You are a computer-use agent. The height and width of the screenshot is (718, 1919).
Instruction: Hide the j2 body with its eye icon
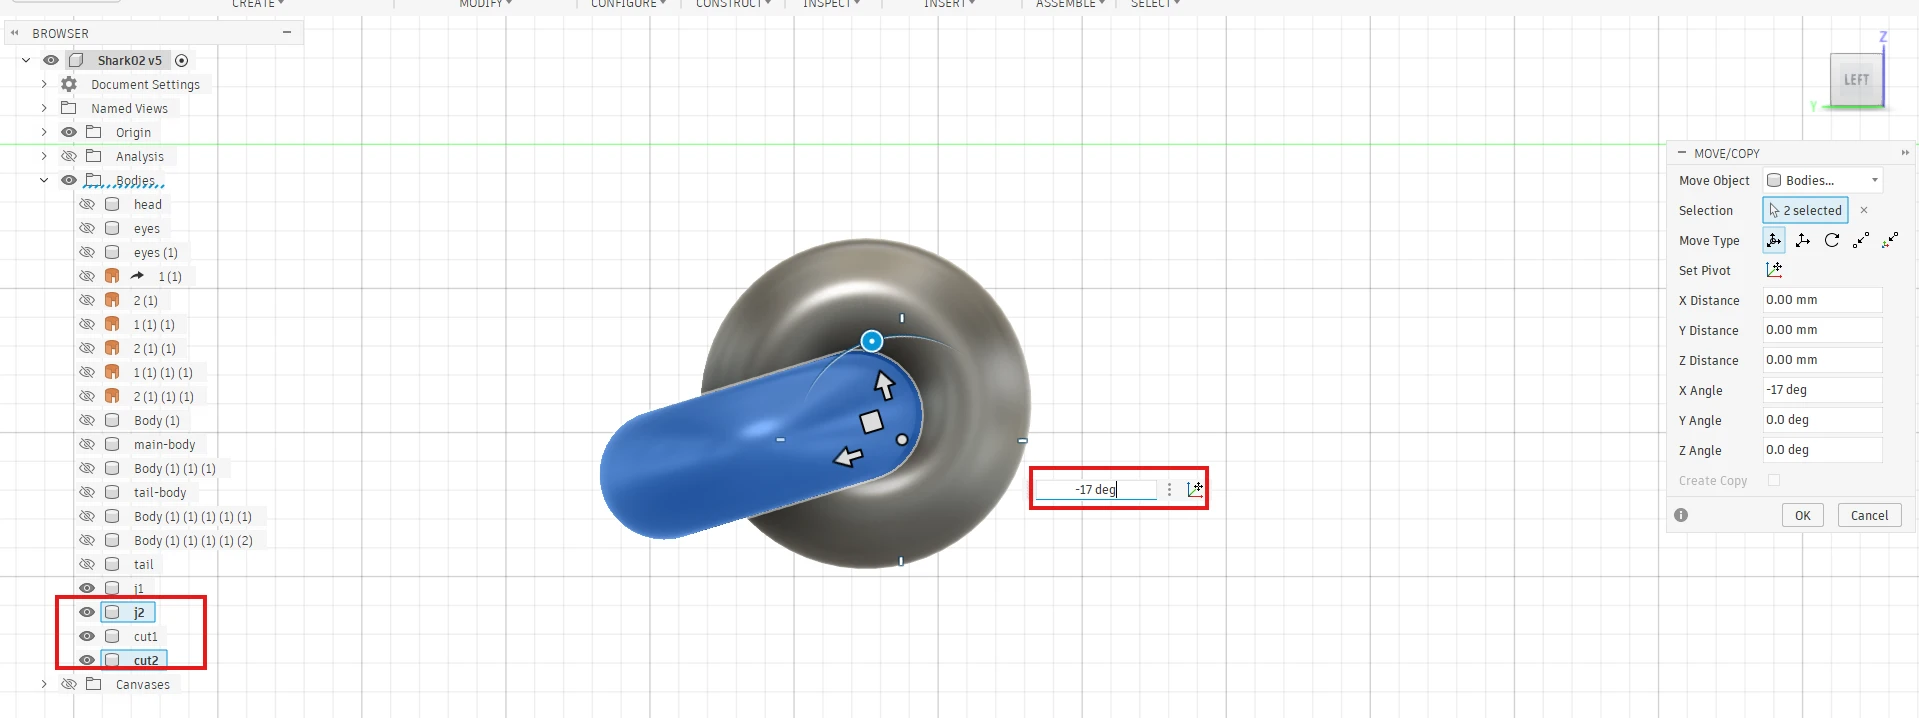(x=87, y=612)
